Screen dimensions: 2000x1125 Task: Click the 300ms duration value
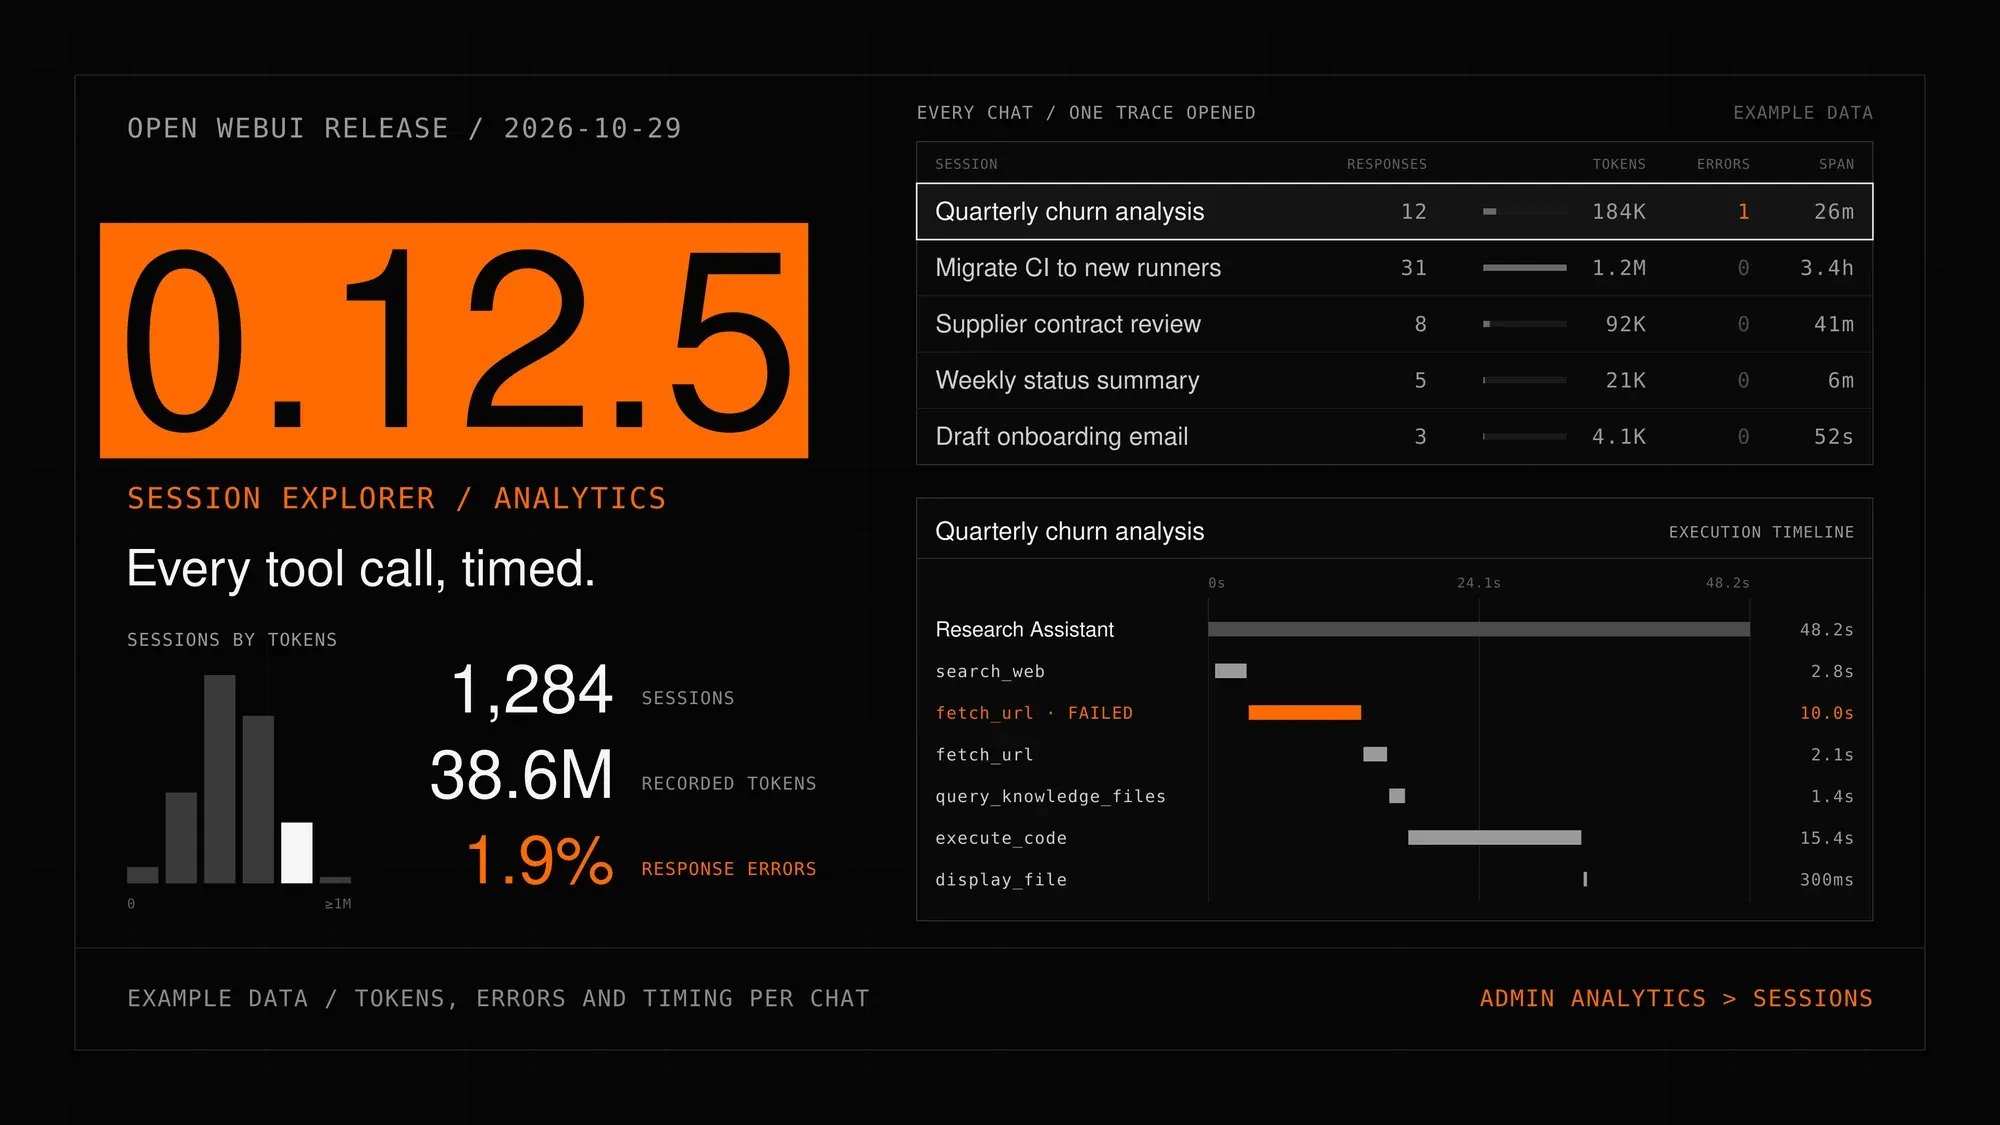click(1826, 879)
